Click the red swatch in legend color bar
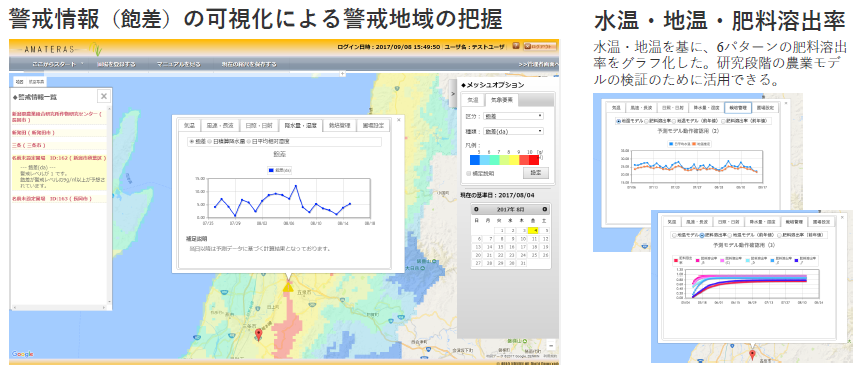 point(534,160)
